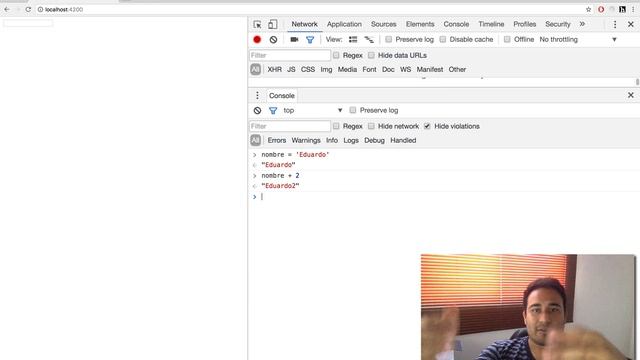Close the DevTools panel
640x360 pixels.
pyautogui.click(x=631, y=24)
